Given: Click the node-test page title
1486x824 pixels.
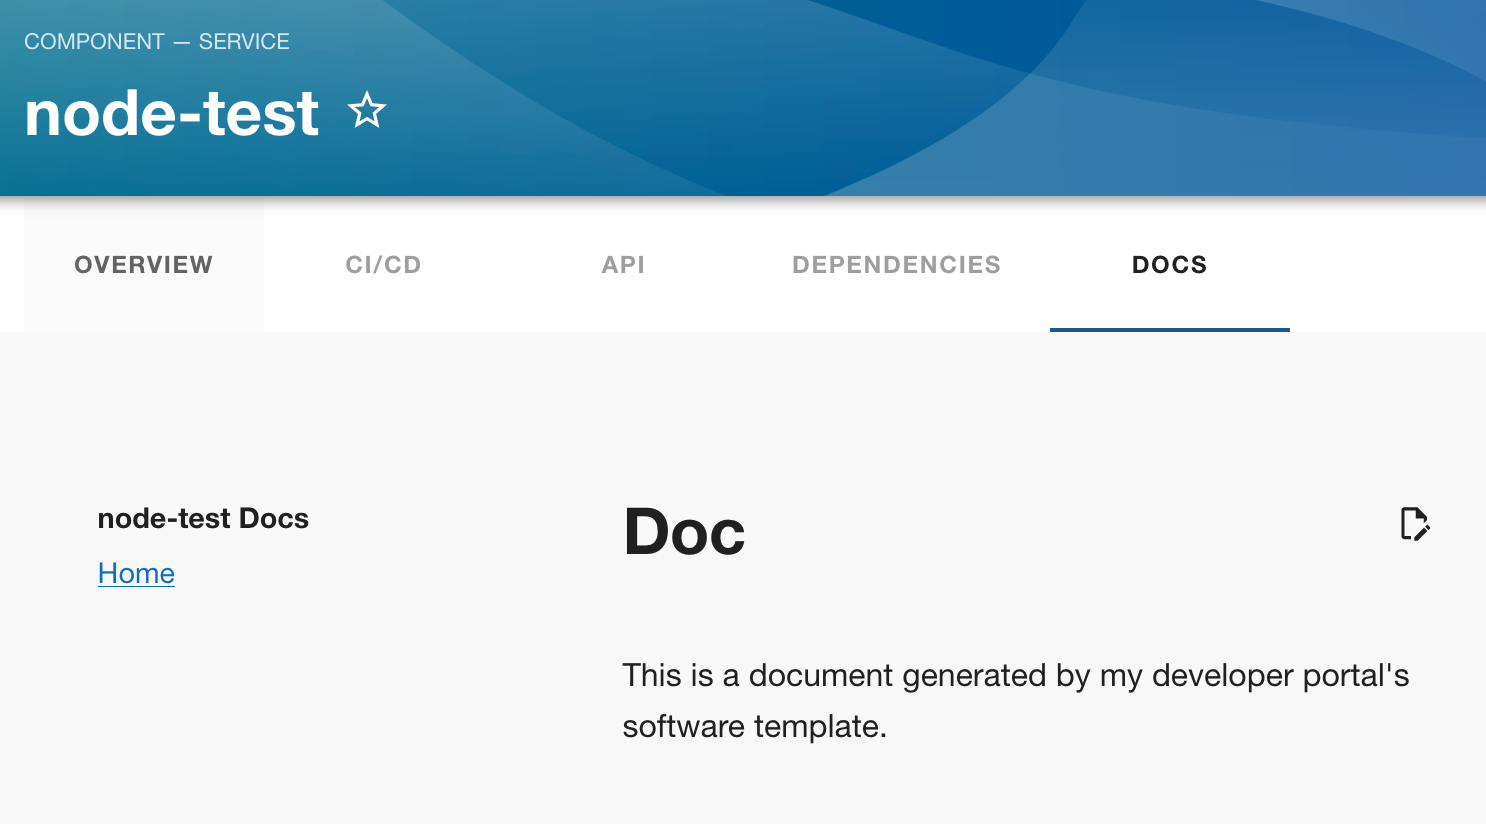Looking at the screenshot, I should point(172,113).
